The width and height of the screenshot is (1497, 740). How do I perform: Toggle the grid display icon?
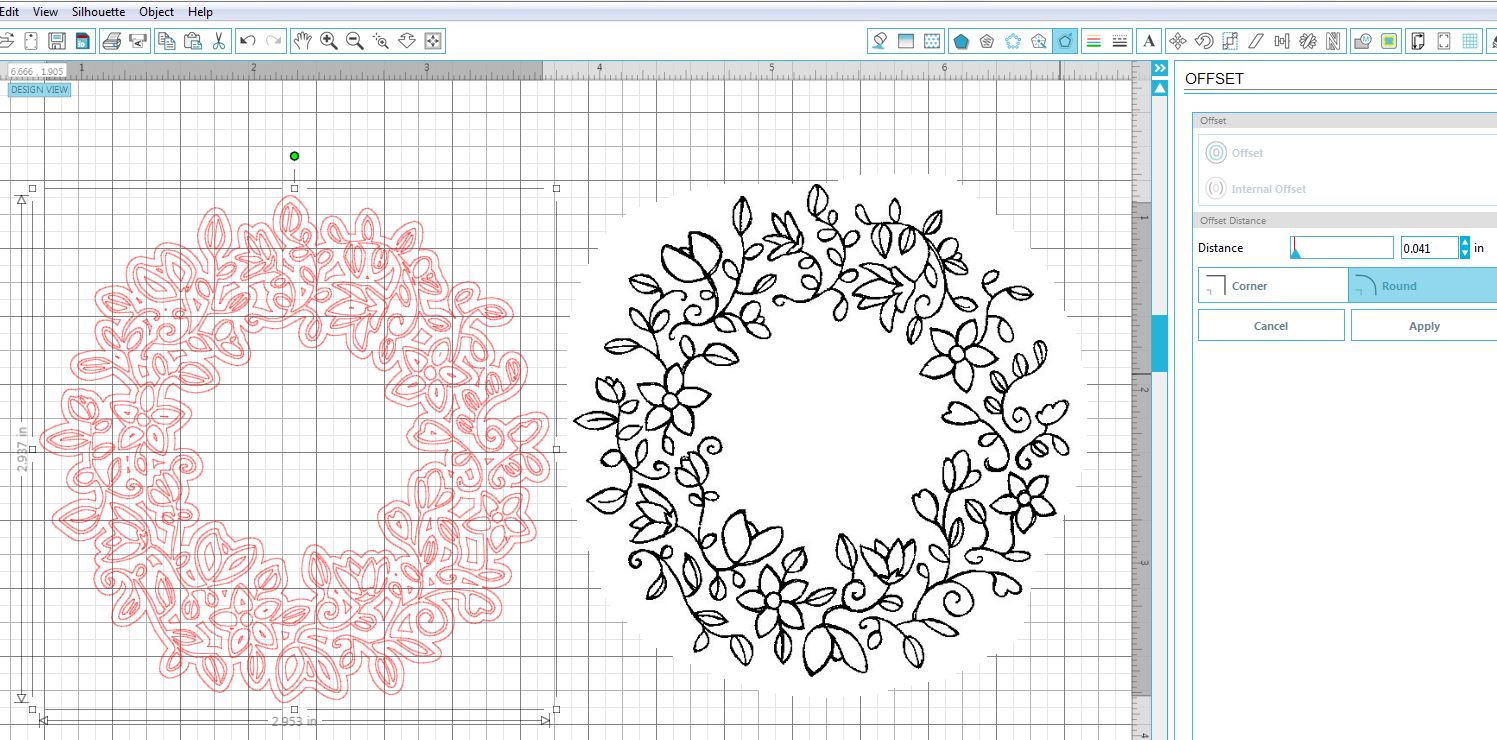[x=1470, y=41]
